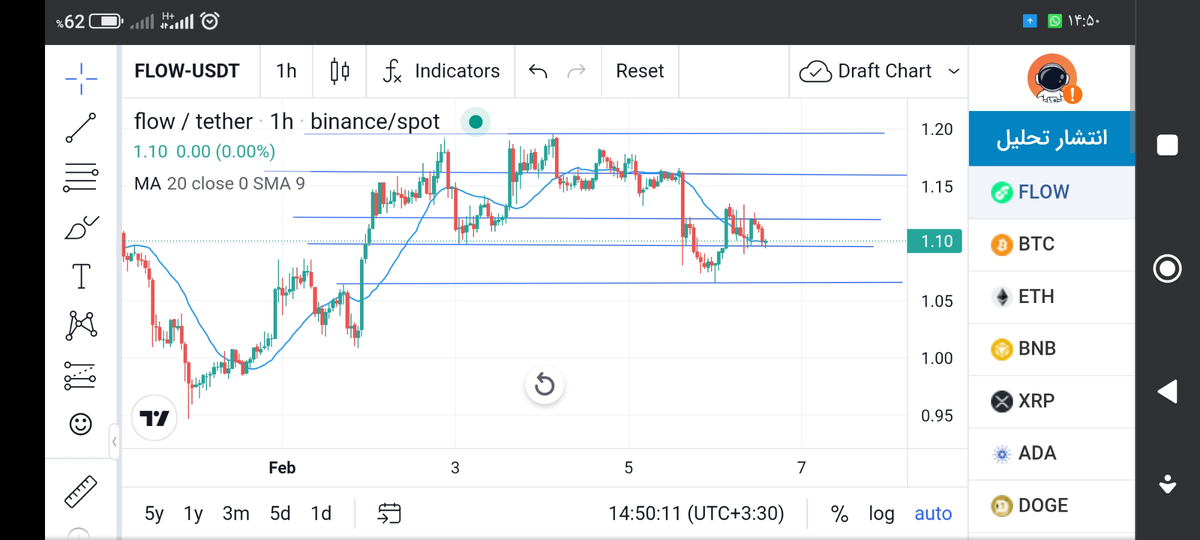Select the trend line drawing tool
This screenshot has height=540, width=1200.
click(81, 127)
